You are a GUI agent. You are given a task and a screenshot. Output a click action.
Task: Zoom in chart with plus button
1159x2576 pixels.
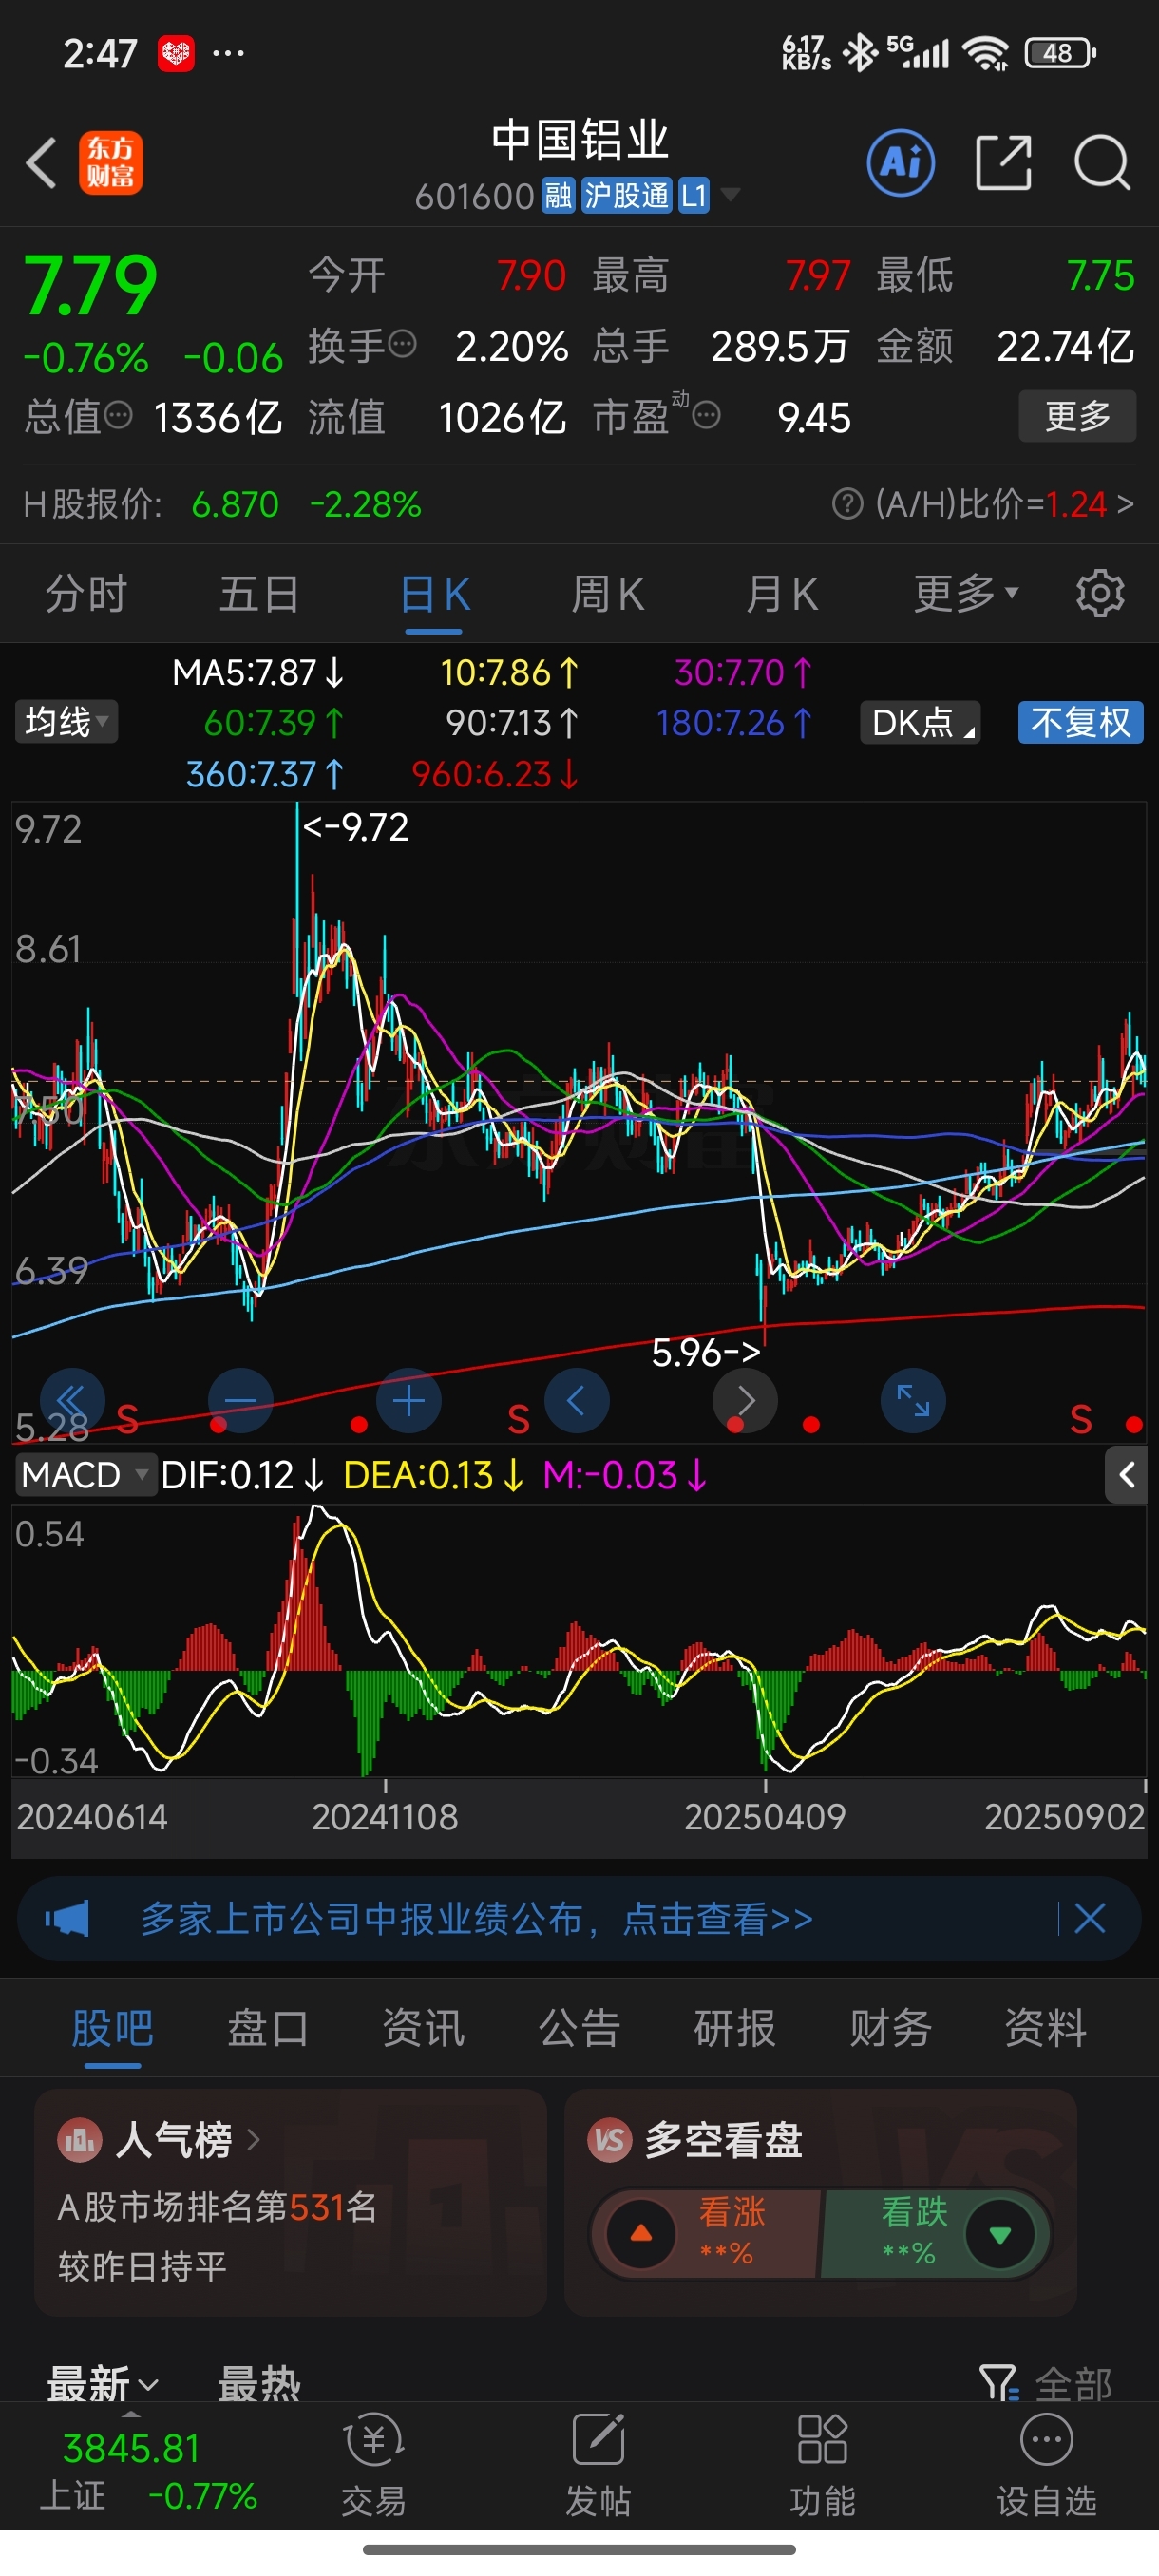[408, 1400]
